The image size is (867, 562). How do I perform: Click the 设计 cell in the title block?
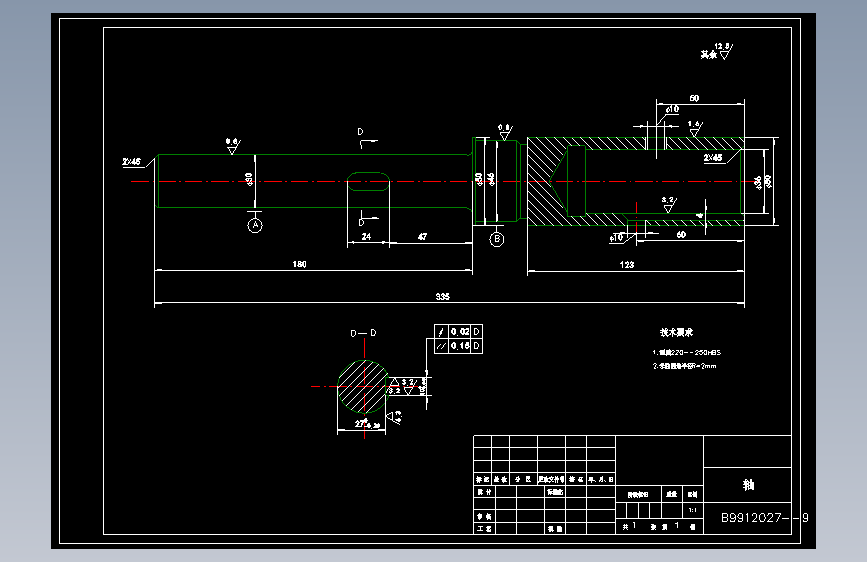click(484, 492)
